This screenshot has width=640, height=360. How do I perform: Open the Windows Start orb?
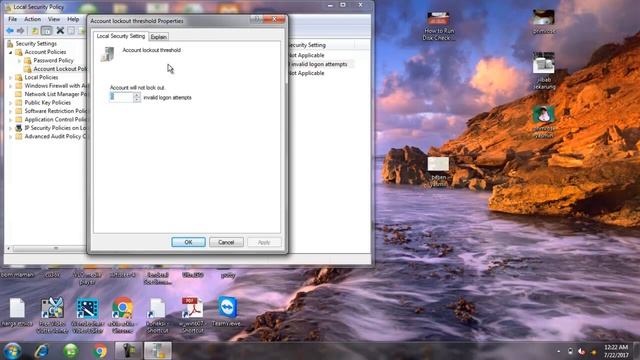(12, 351)
